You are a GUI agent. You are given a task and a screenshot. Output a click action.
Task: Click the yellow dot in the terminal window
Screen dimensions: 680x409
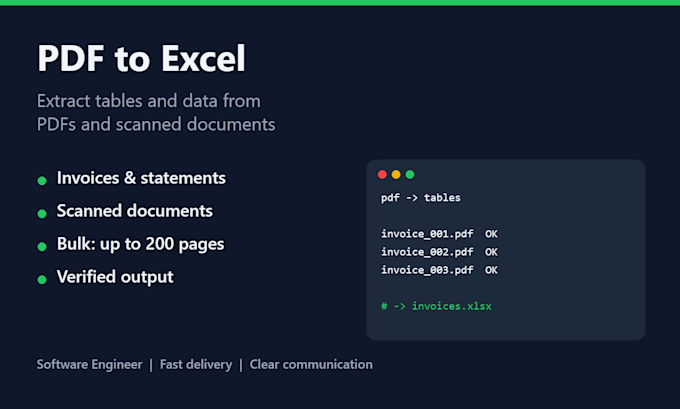tap(396, 174)
